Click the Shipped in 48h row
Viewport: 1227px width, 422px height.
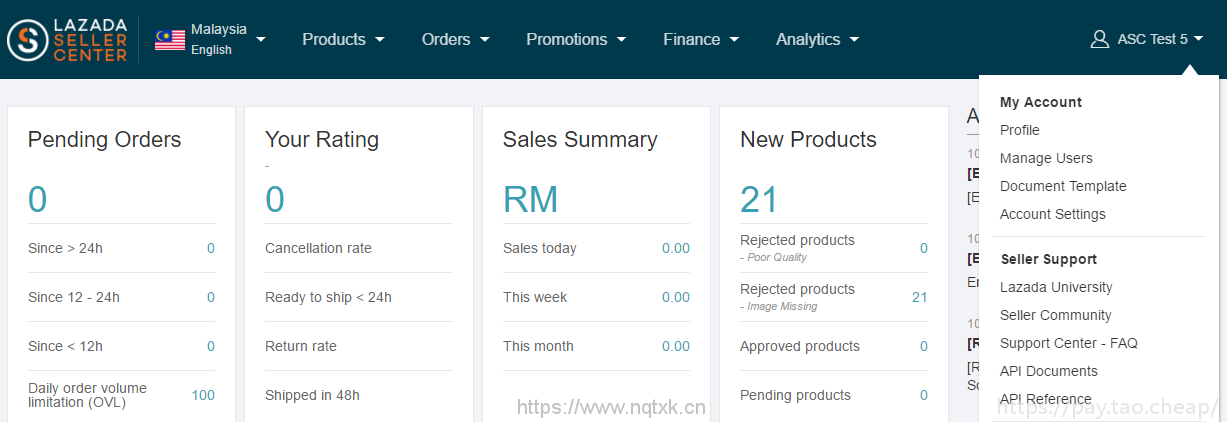click(359, 395)
